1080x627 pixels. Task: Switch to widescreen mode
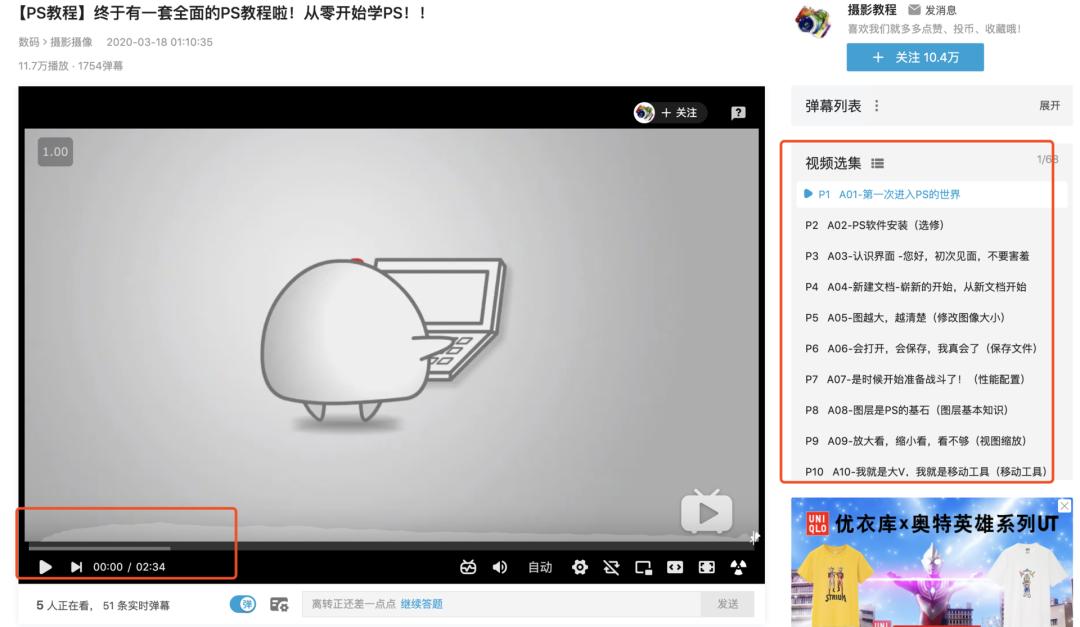point(675,567)
